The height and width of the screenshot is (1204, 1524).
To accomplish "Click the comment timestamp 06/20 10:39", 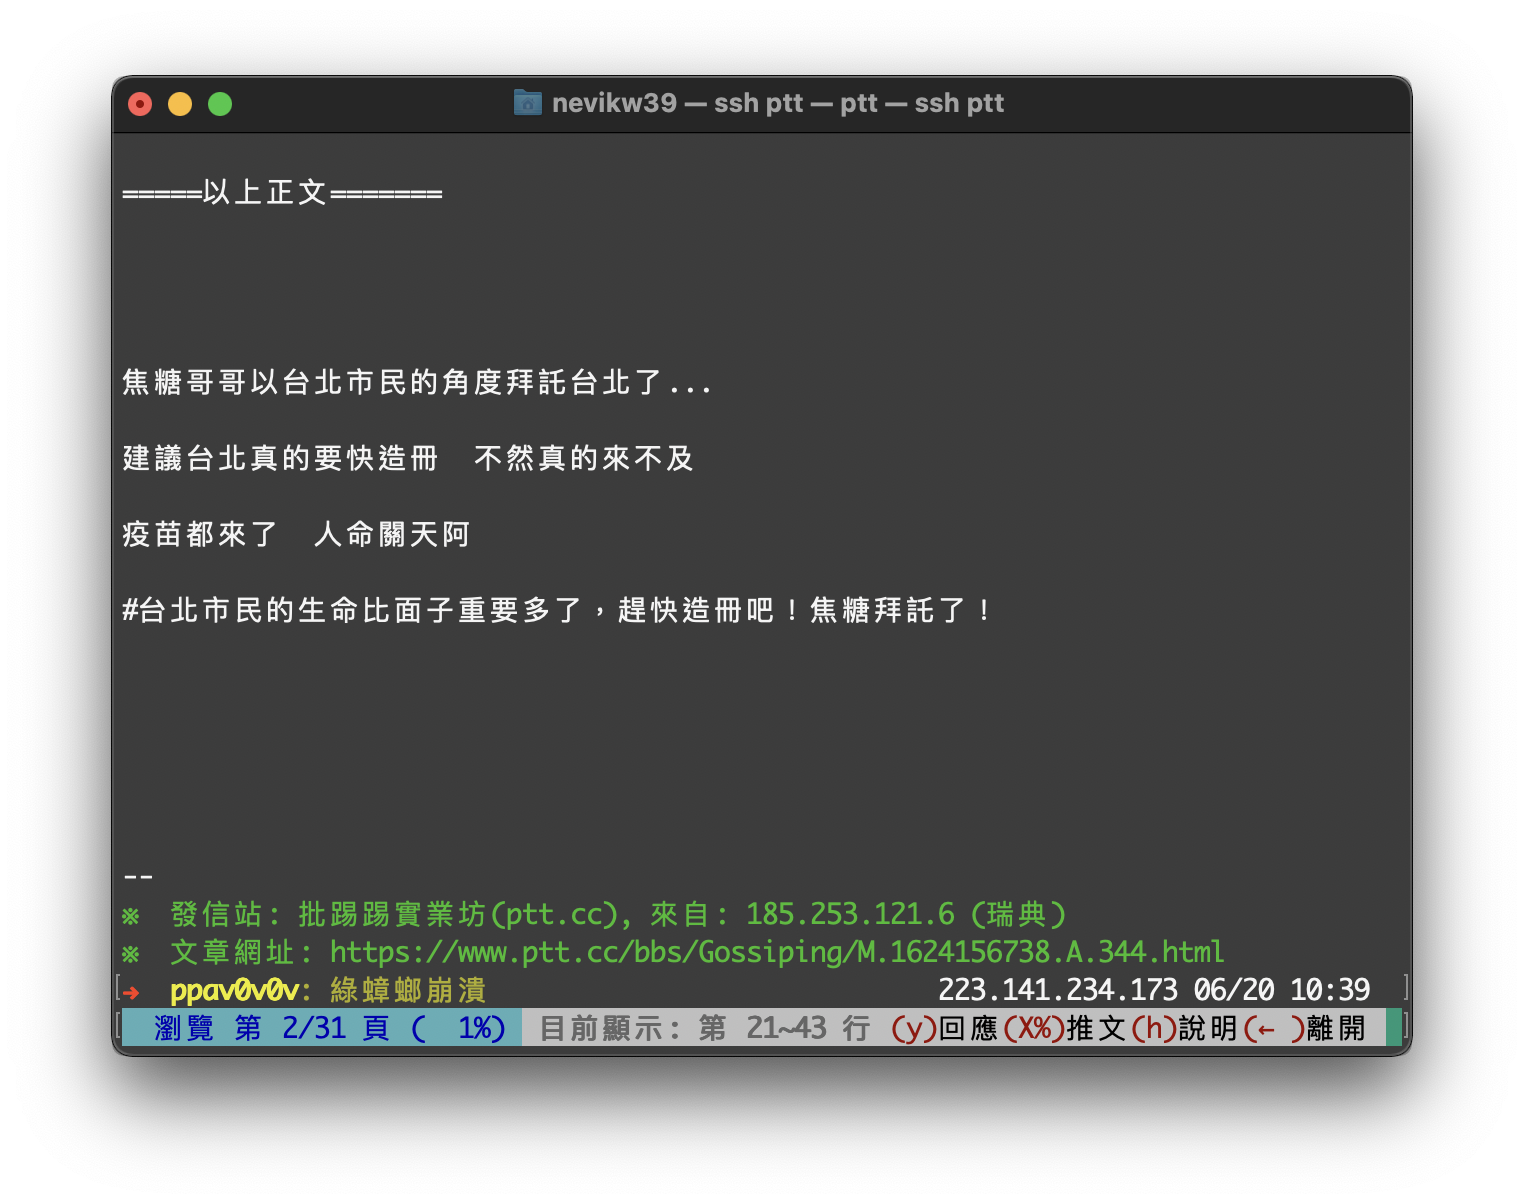I will pos(1282,990).
